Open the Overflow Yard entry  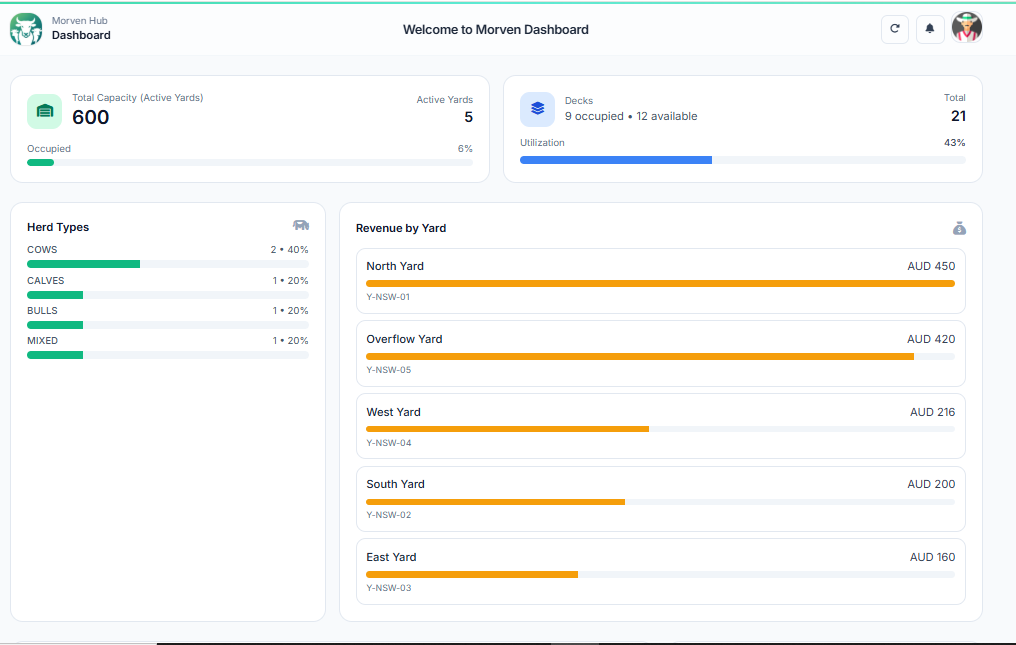pyautogui.click(x=660, y=352)
